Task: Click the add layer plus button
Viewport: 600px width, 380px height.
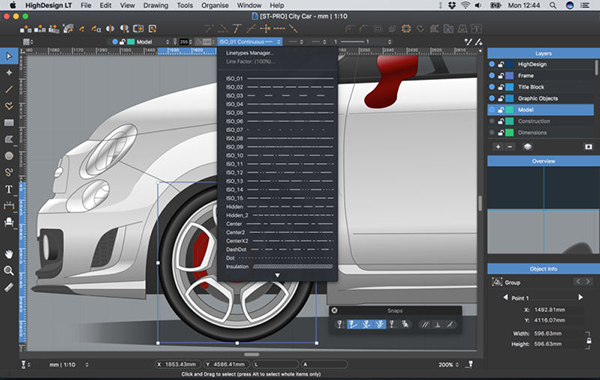Action: tap(498, 147)
